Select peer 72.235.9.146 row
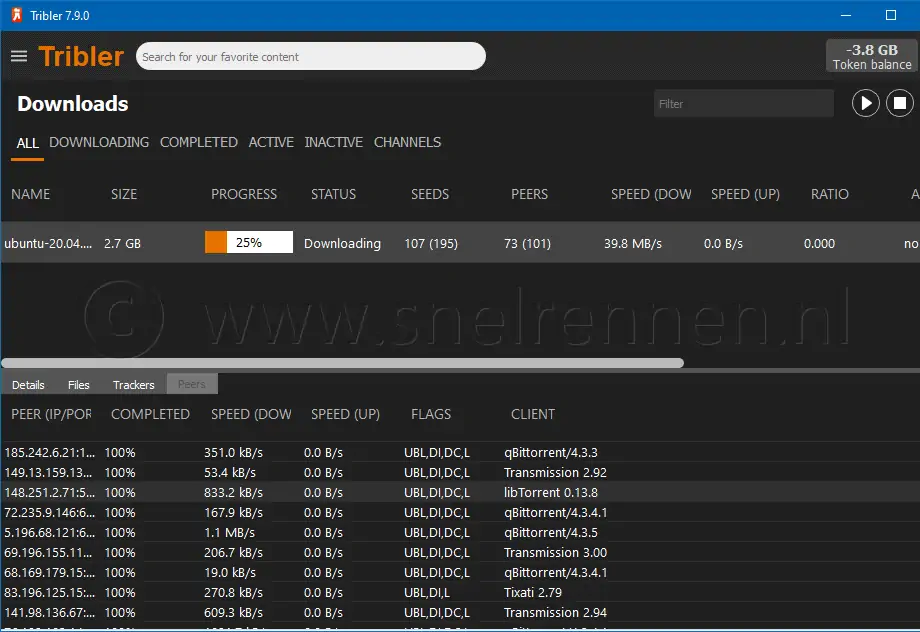The width and height of the screenshot is (920, 632). click(460, 512)
